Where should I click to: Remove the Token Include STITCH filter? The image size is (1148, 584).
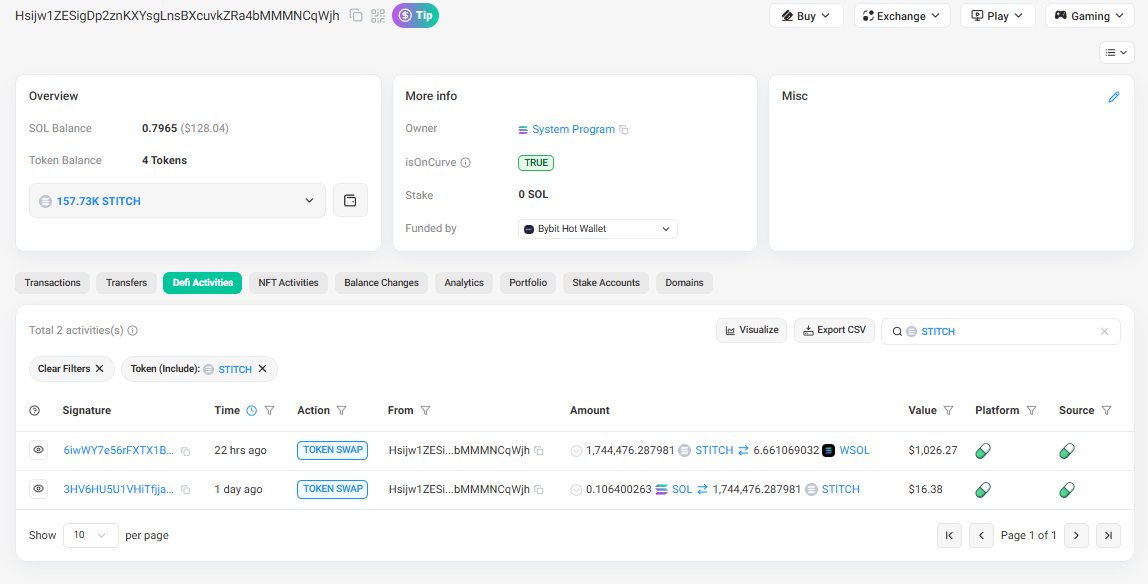(262, 369)
